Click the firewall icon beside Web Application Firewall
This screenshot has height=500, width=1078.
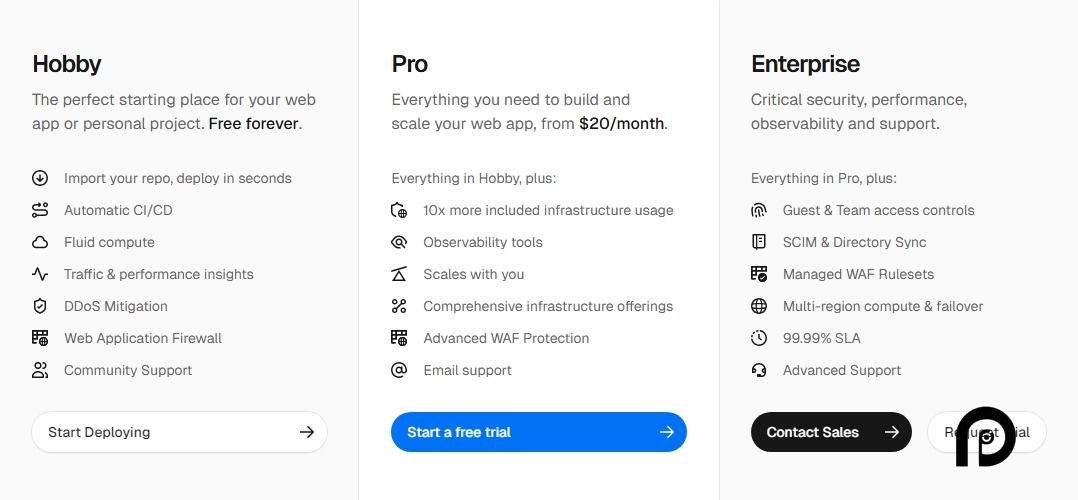point(40,338)
